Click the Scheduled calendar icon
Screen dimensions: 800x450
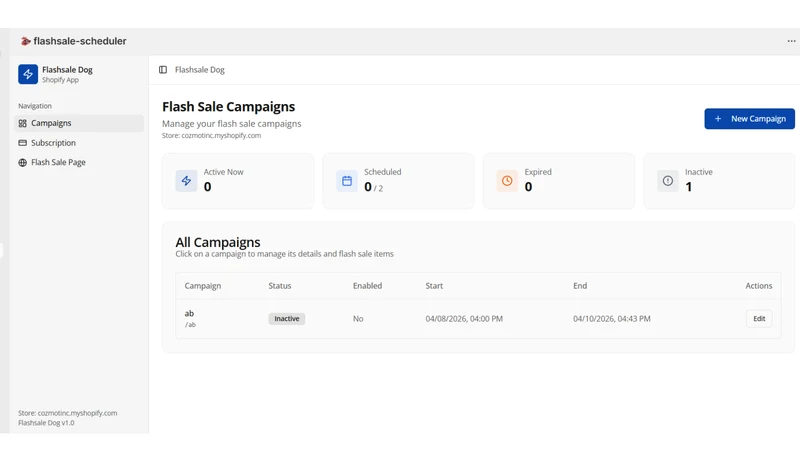point(347,181)
